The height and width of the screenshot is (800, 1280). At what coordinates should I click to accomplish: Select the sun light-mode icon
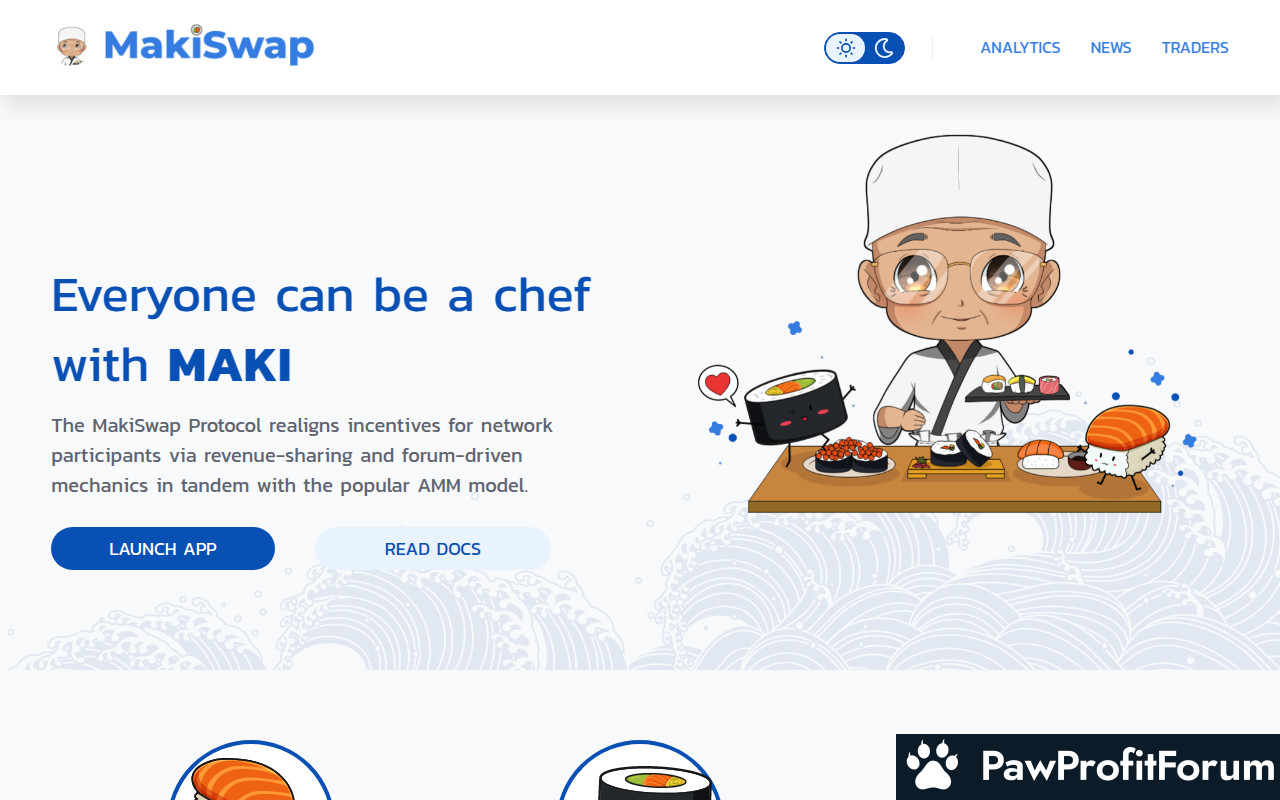(x=846, y=48)
